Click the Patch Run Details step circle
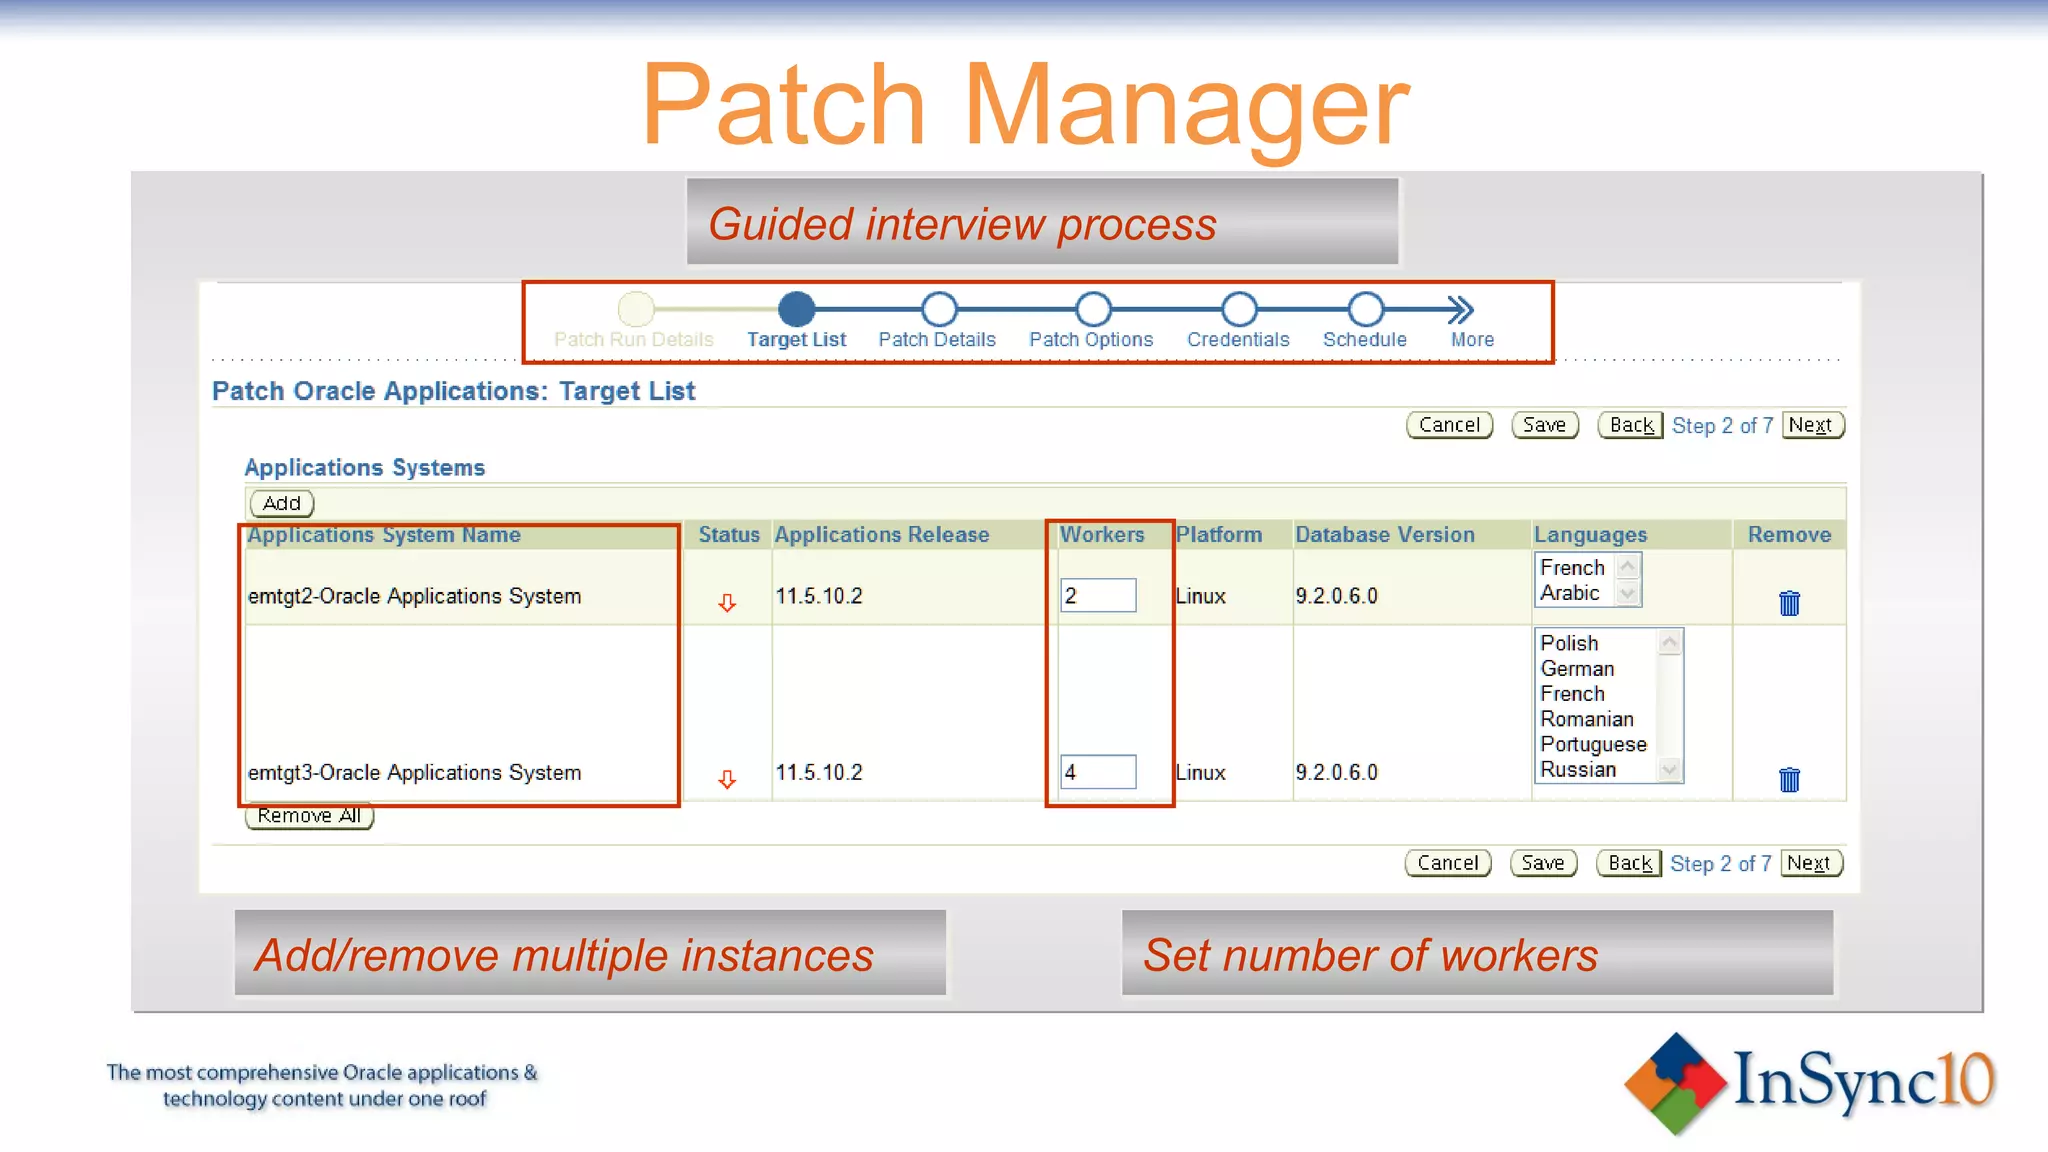This screenshot has width=2048, height=1152. [635, 309]
